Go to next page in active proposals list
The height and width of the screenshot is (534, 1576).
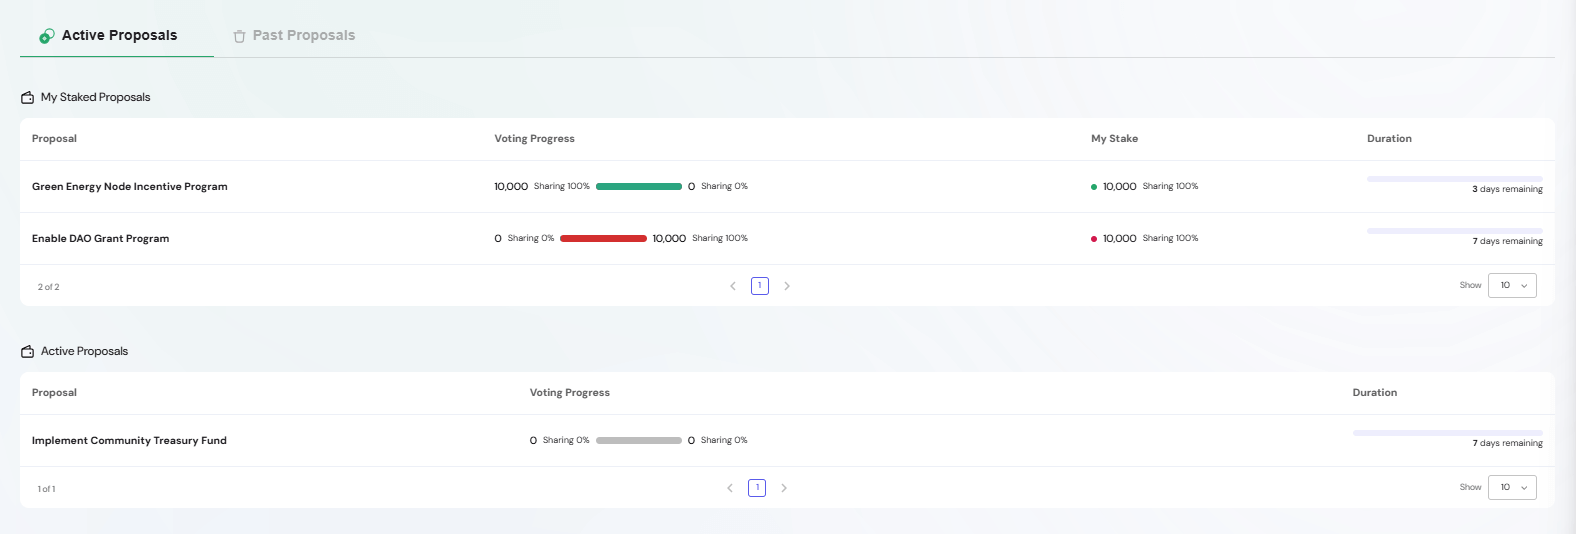click(x=784, y=488)
